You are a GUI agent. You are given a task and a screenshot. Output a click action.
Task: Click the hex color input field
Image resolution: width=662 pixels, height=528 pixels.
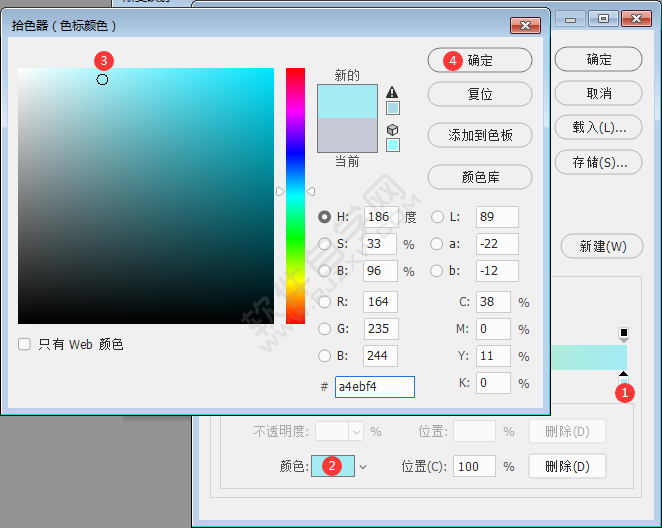coord(374,386)
